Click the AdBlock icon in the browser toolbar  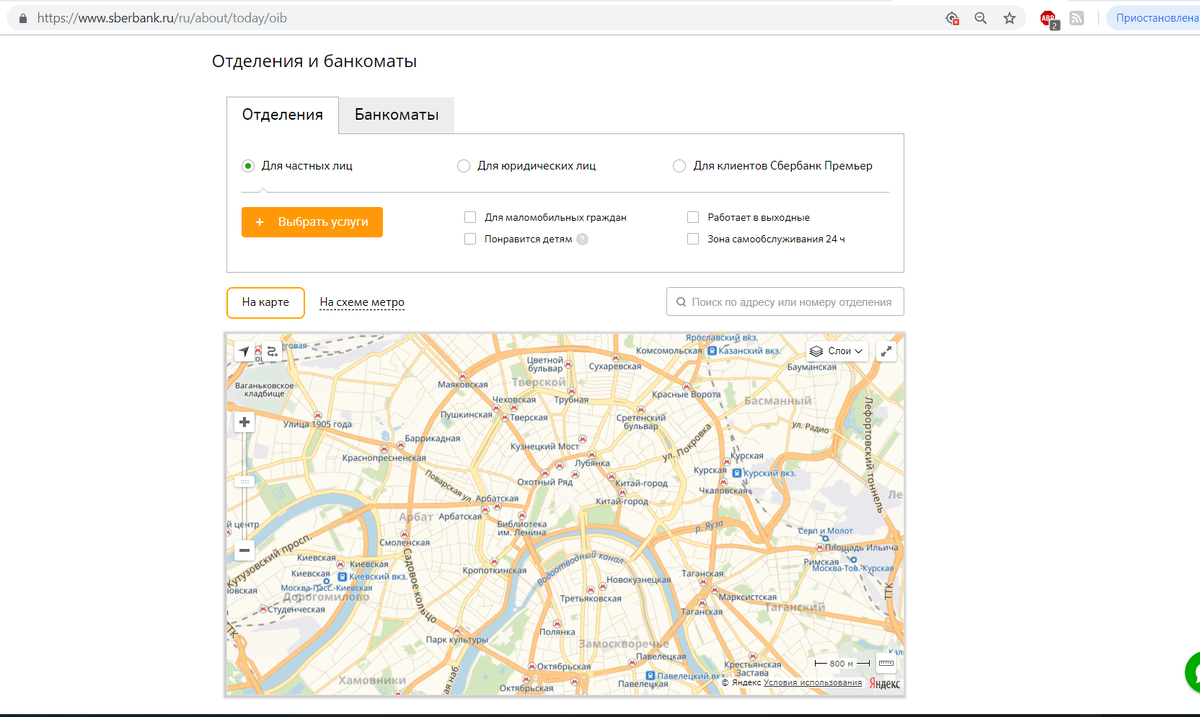(x=1047, y=17)
